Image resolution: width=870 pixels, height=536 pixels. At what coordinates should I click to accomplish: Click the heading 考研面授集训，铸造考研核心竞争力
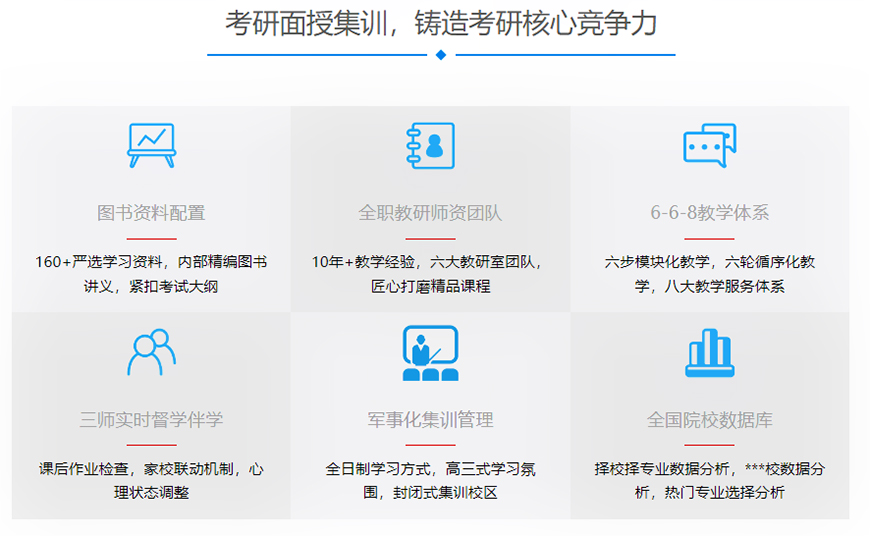click(x=441, y=24)
